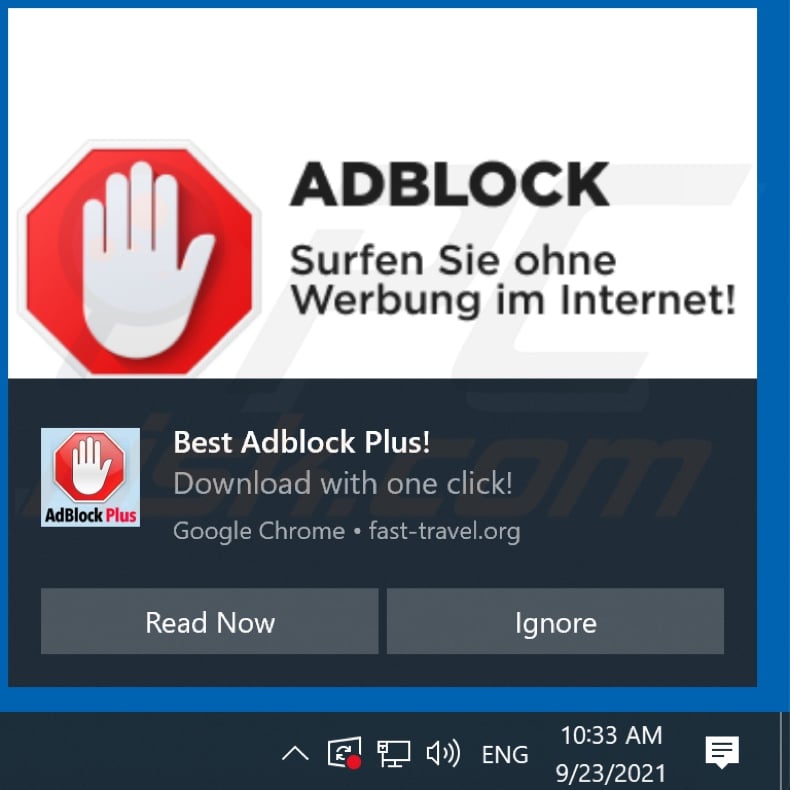Dismiss notification with Ignore button
Image resolution: width=790 pixels, height=790 pixels.
tap(555, 621)
